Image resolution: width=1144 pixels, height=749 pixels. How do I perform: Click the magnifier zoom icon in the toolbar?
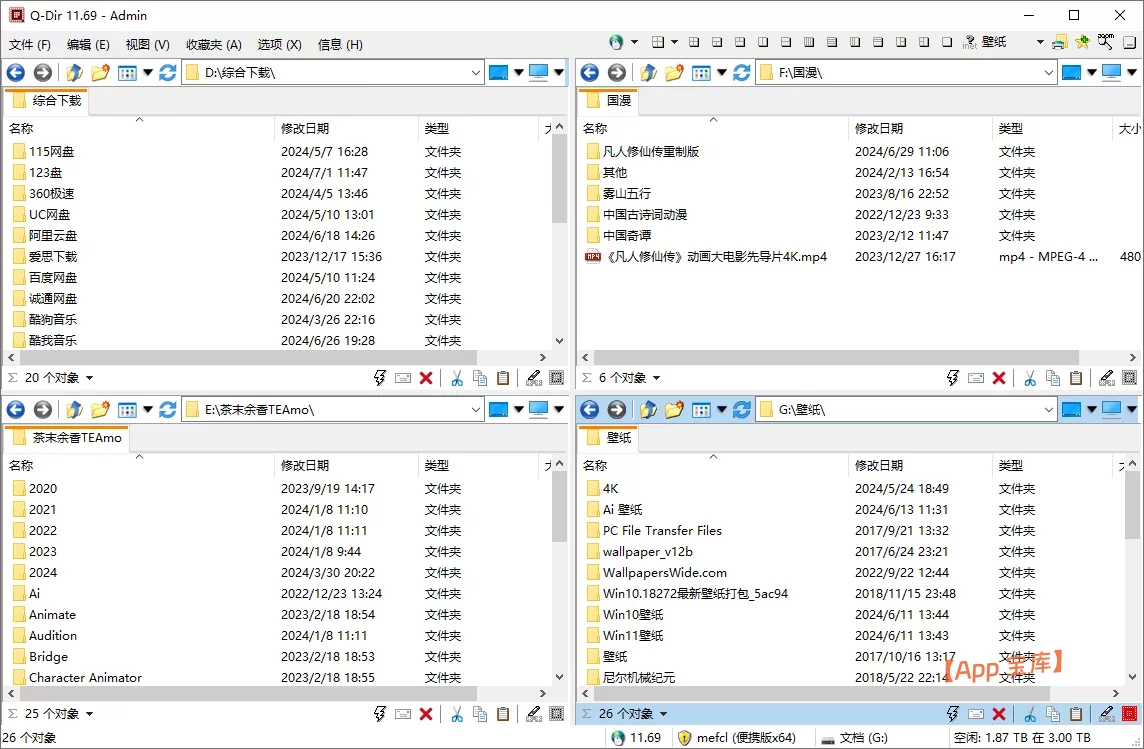(x=1104, y=42)
